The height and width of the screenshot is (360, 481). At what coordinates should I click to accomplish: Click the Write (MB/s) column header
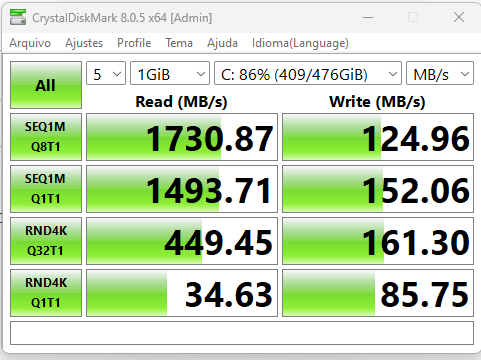point(377,101)
